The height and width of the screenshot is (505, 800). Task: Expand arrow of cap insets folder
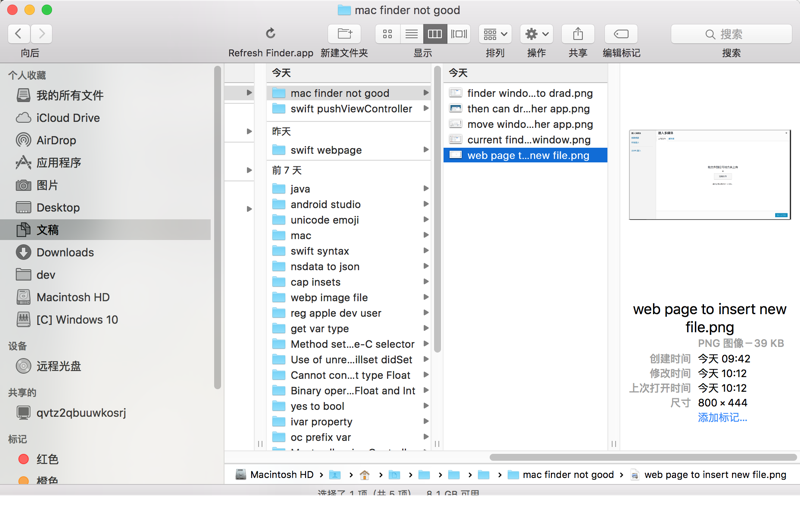tap(426, 282)
